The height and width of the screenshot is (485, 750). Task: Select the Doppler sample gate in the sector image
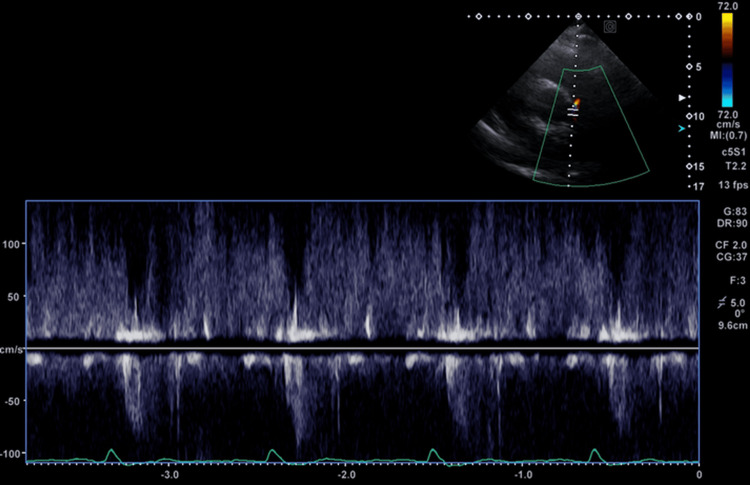click(x=573, y=112)
